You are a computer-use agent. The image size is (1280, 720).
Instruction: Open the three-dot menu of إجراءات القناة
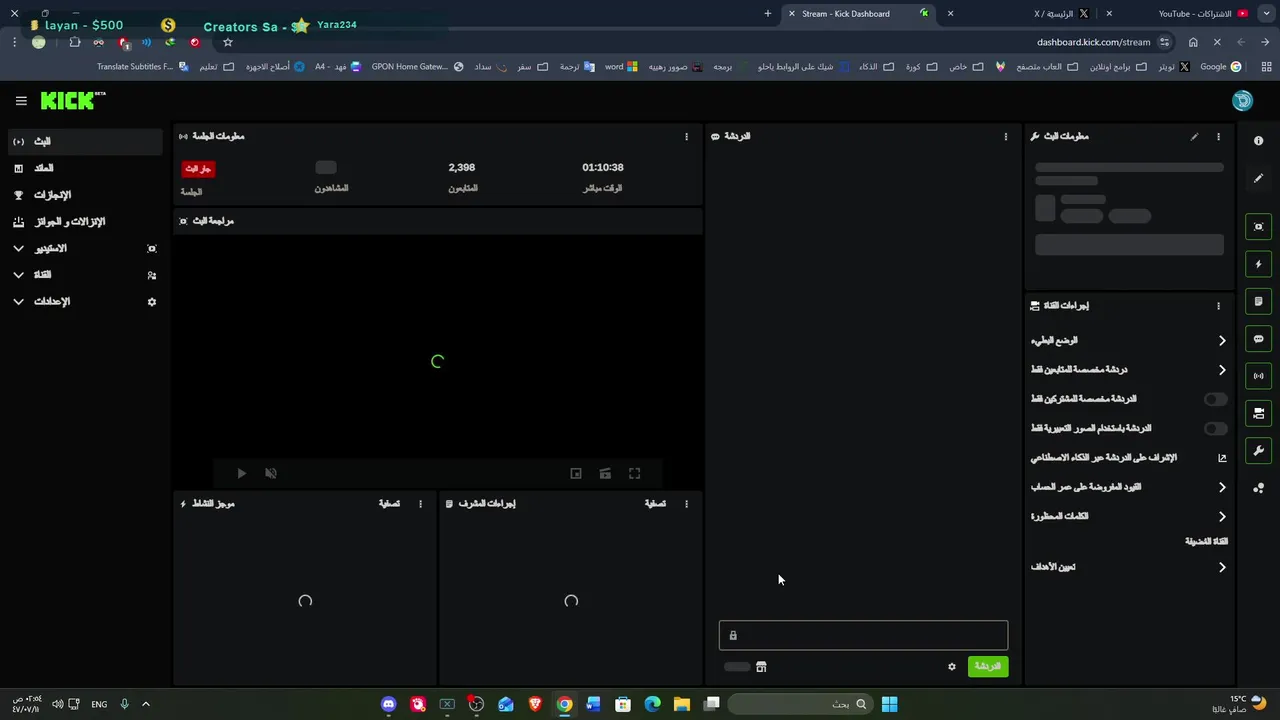click(1218, 306)
